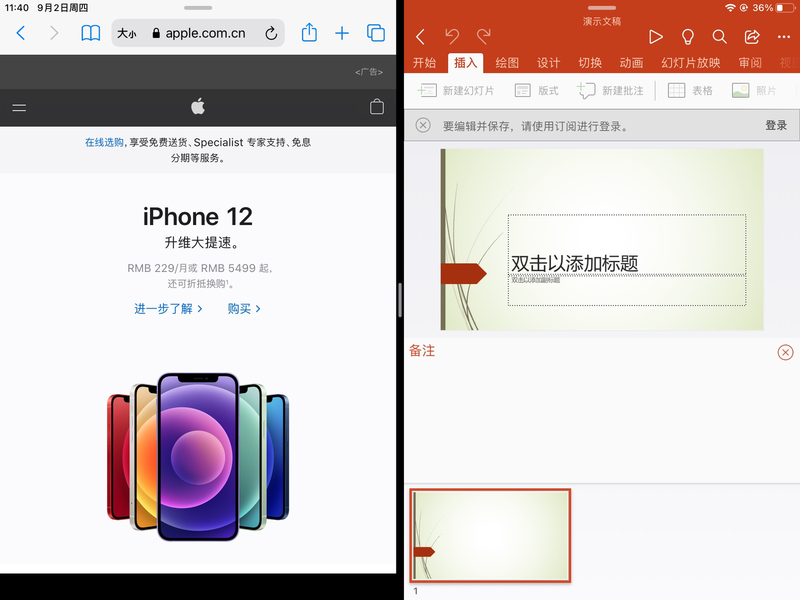Open PowerPoint more options ellipsis
Image resolution: width=800 pixels, height=600 pixels.
pyautogui.click(x=784, y=37)
